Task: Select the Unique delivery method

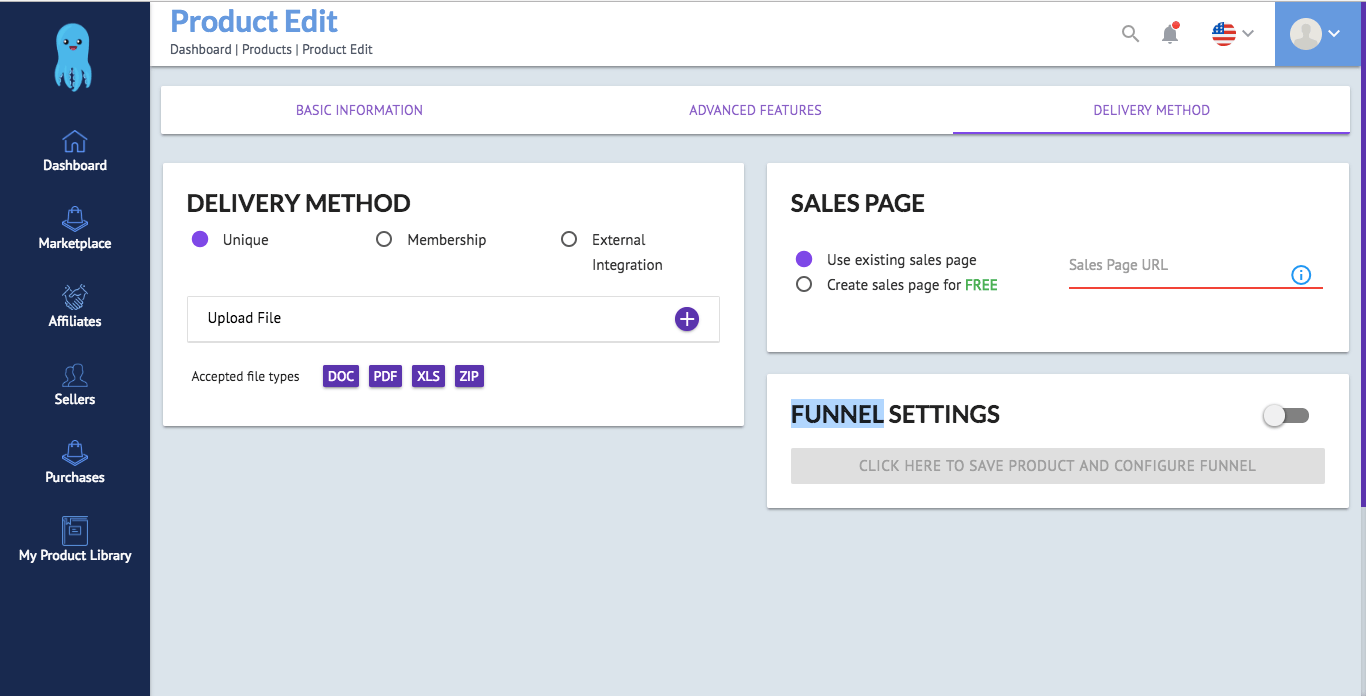Action: point(200,240)
